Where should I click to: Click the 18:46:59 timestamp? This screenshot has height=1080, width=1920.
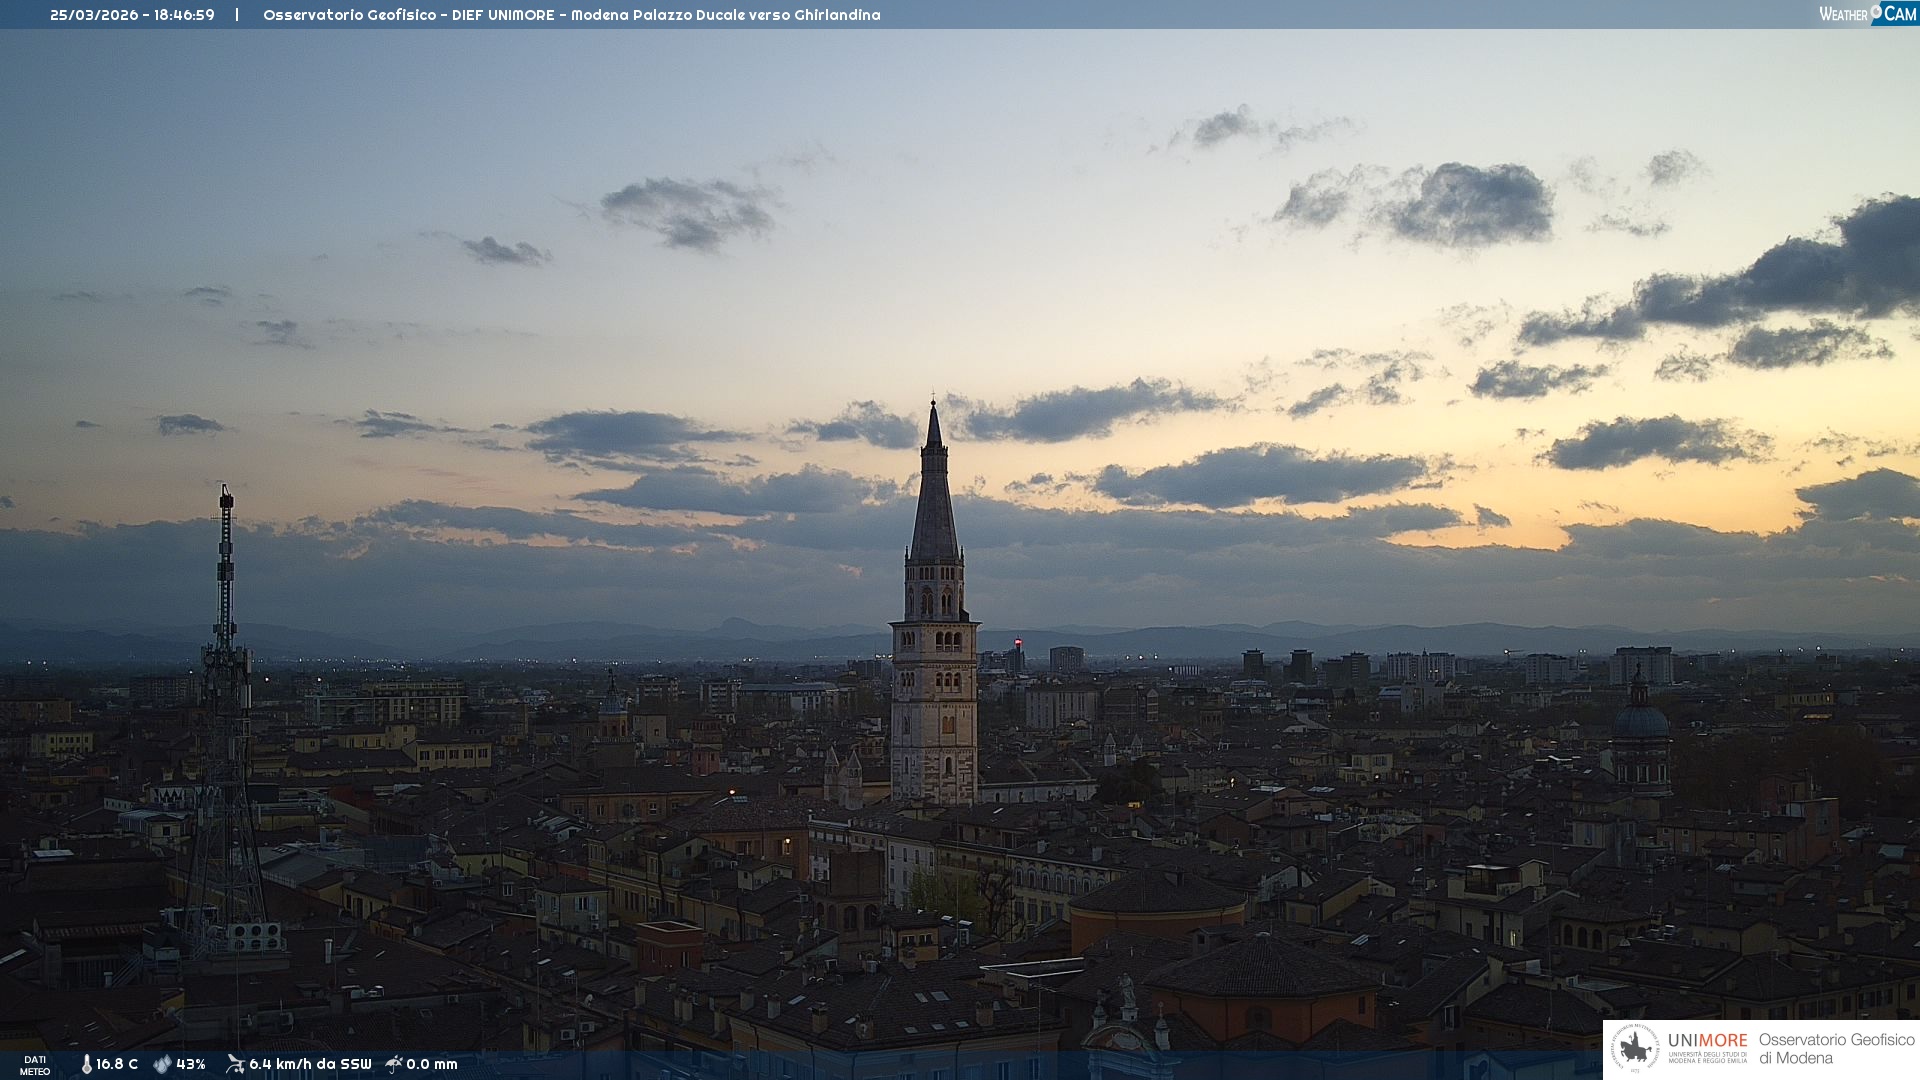[x=184, y=15]
